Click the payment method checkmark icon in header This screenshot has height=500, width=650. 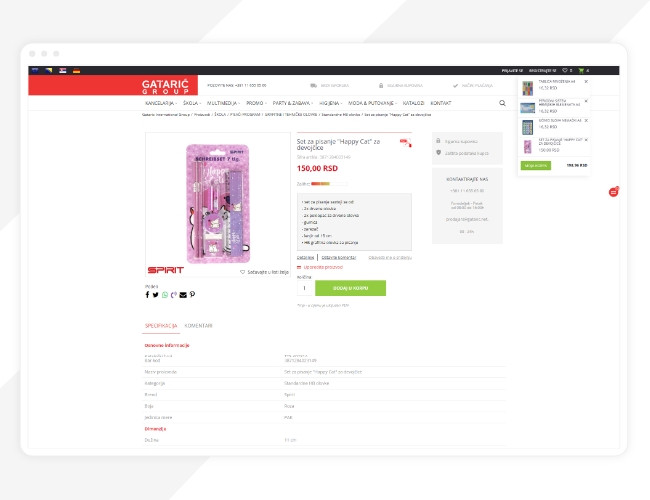(x=455, y=85)
